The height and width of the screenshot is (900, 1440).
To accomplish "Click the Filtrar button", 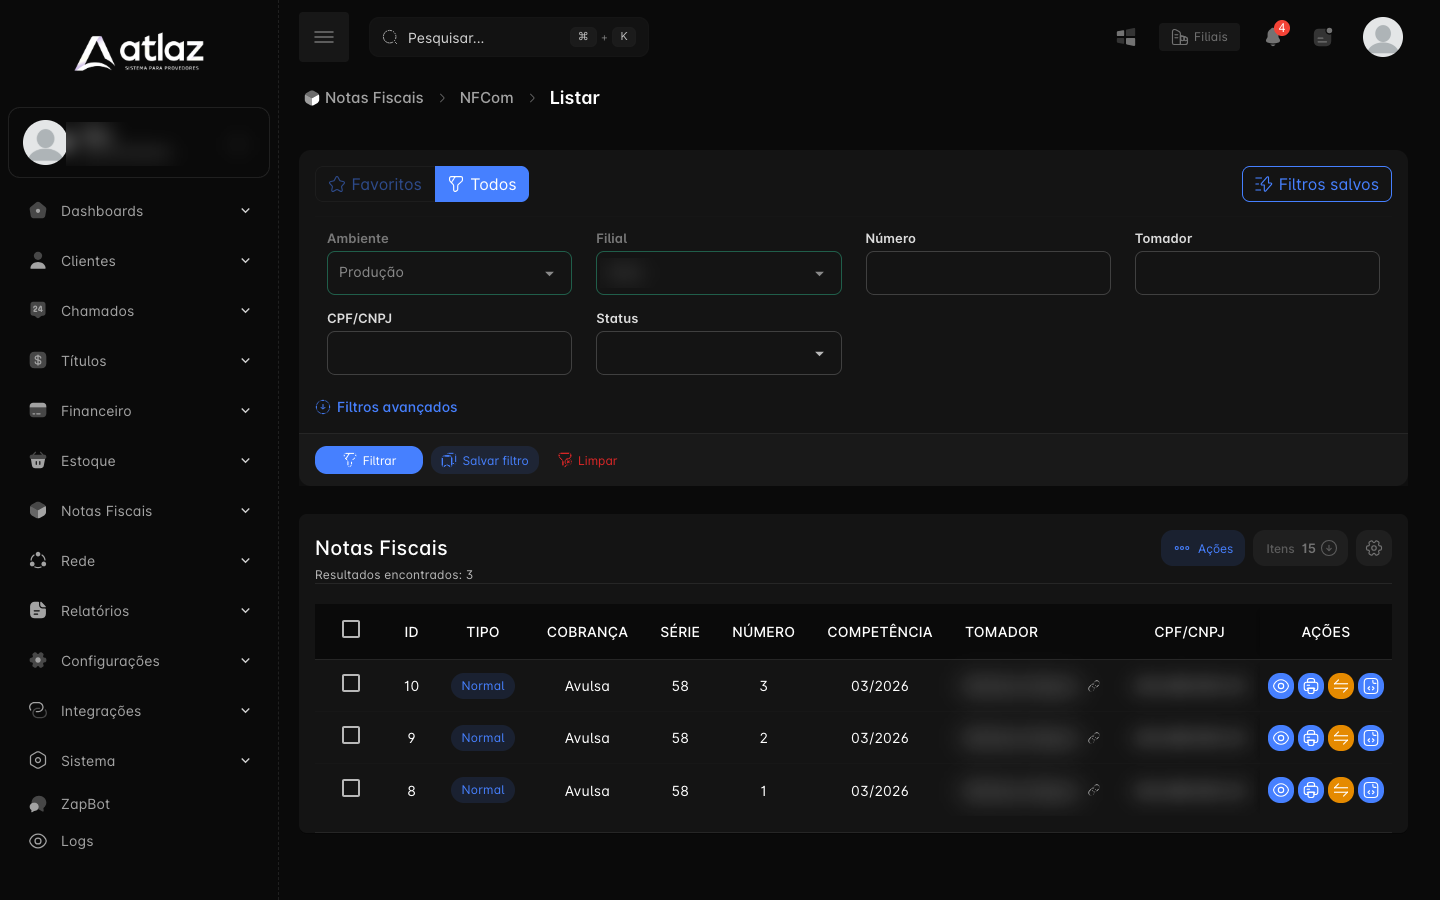I will tap(369, 460).
